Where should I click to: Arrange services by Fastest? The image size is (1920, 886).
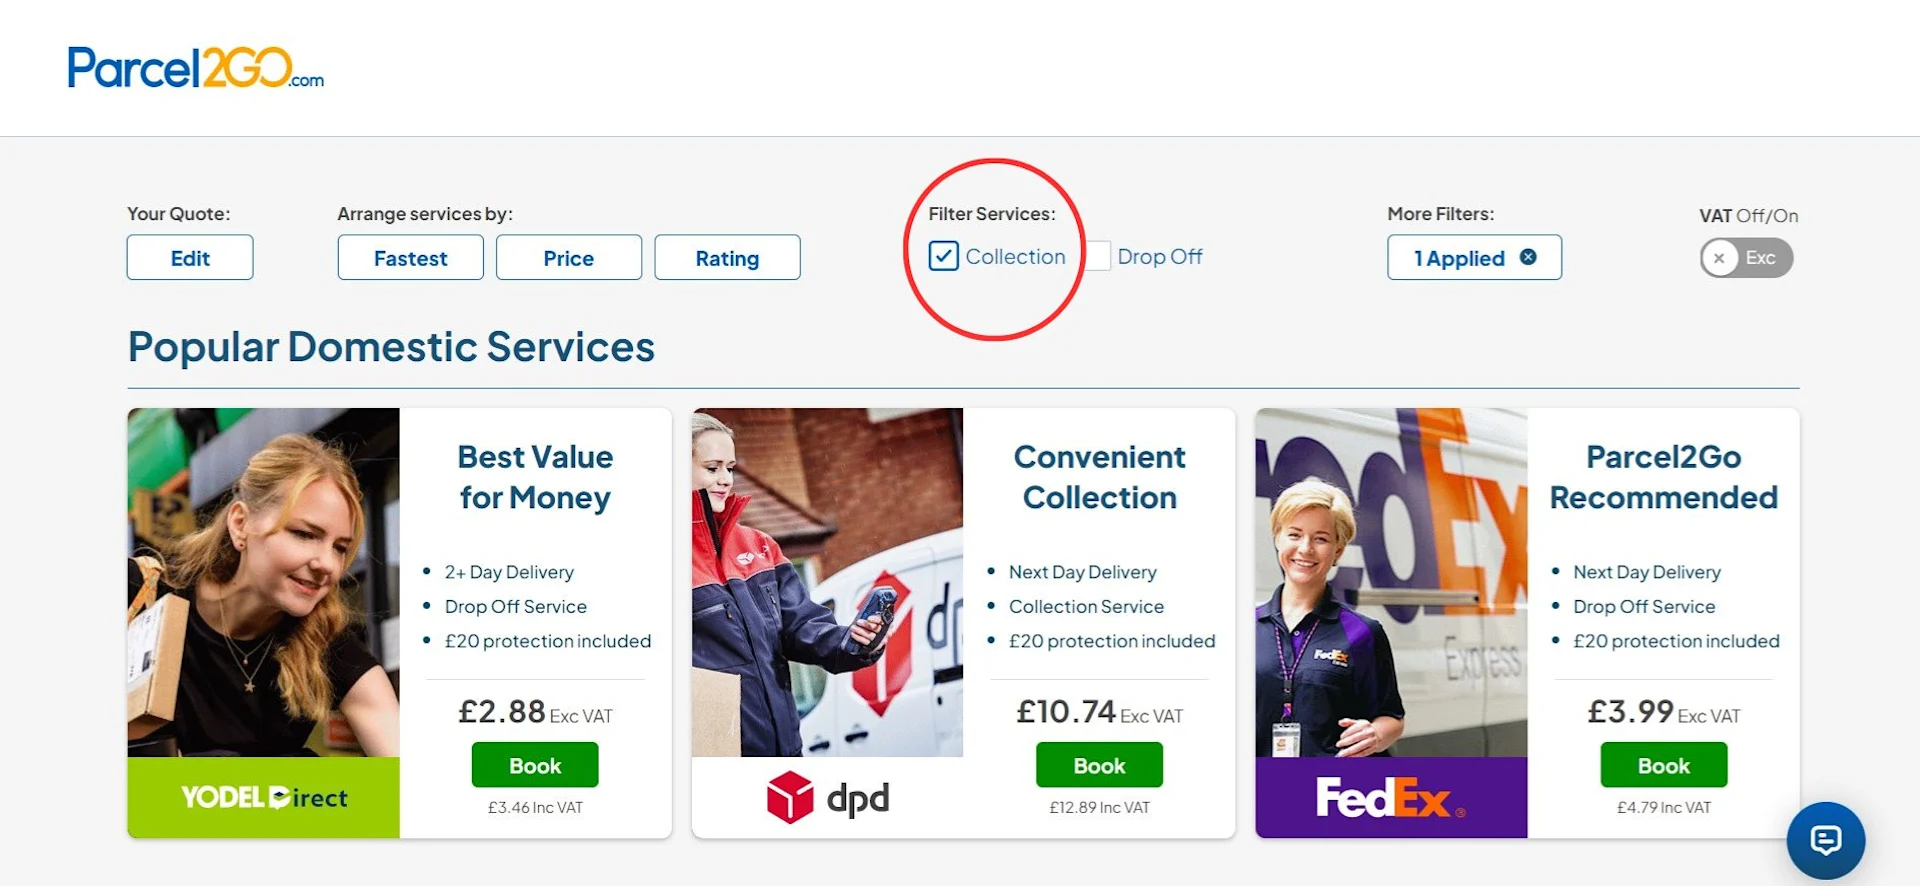click(410, 257)
